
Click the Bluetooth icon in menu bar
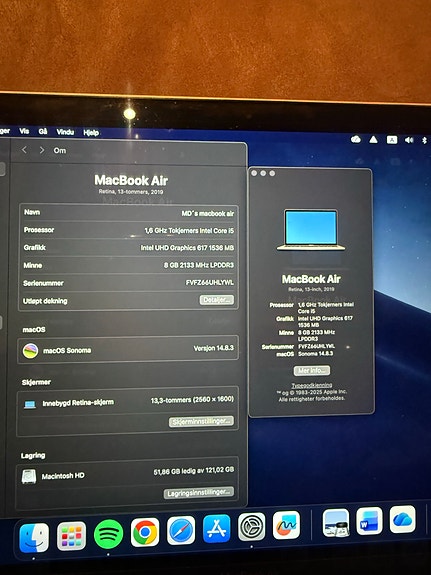[x=425, y=140]
